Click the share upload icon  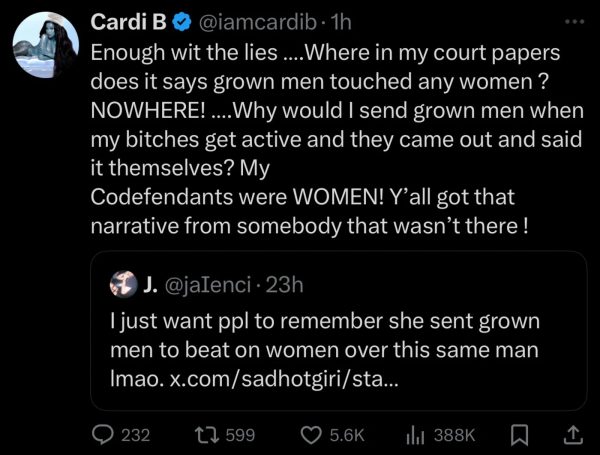coord(573,434)
